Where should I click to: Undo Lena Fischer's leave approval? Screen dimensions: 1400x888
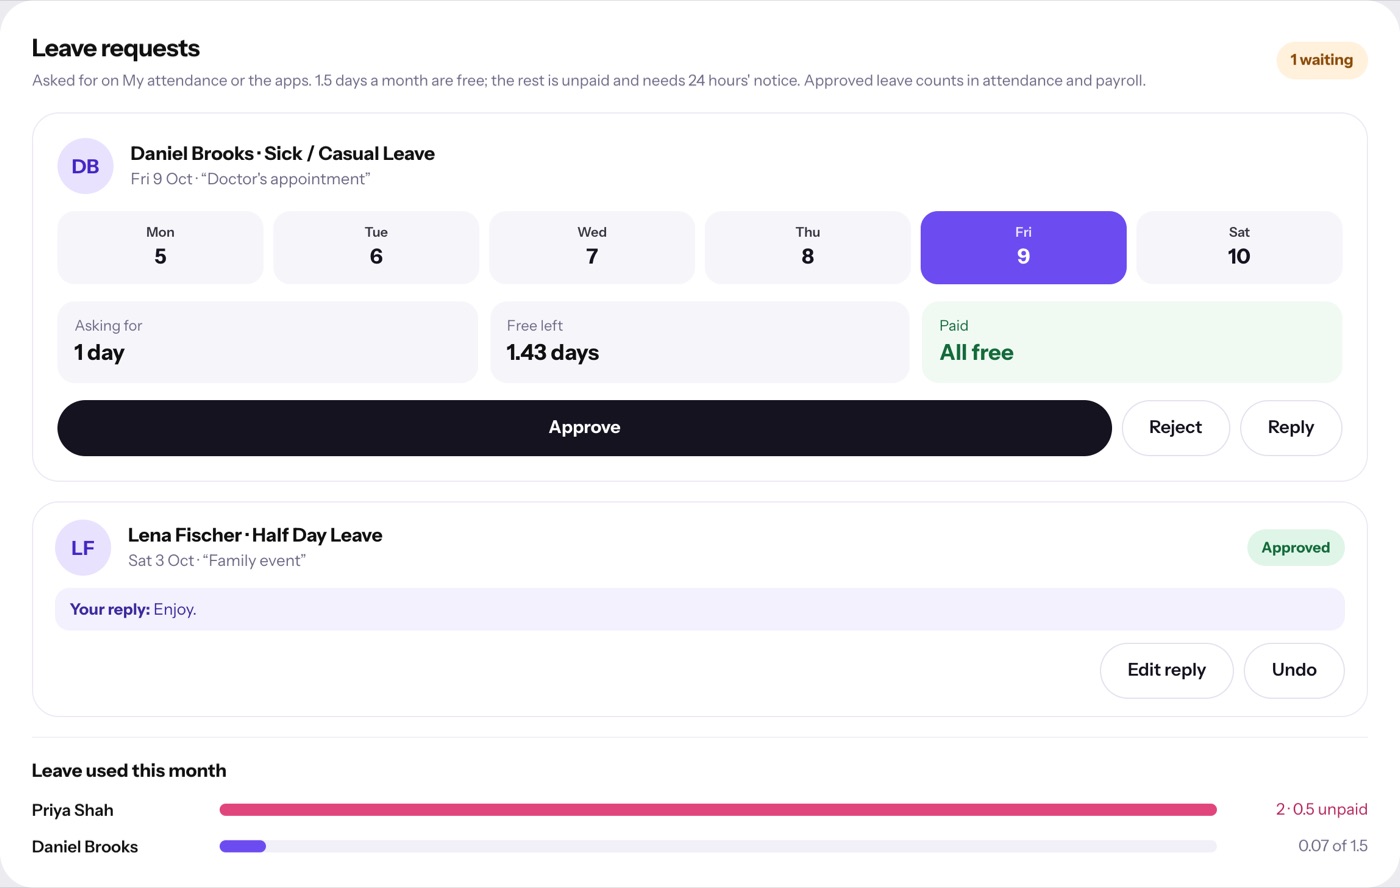[x=1294, y=670]
